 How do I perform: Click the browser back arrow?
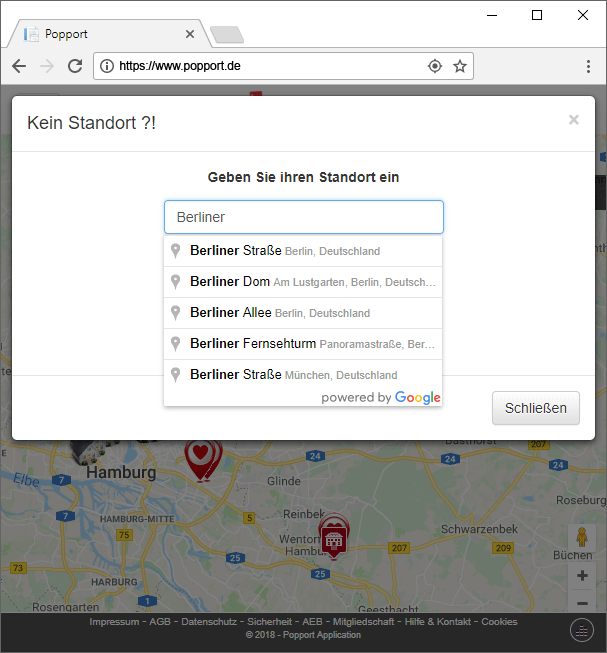(19, 66)
